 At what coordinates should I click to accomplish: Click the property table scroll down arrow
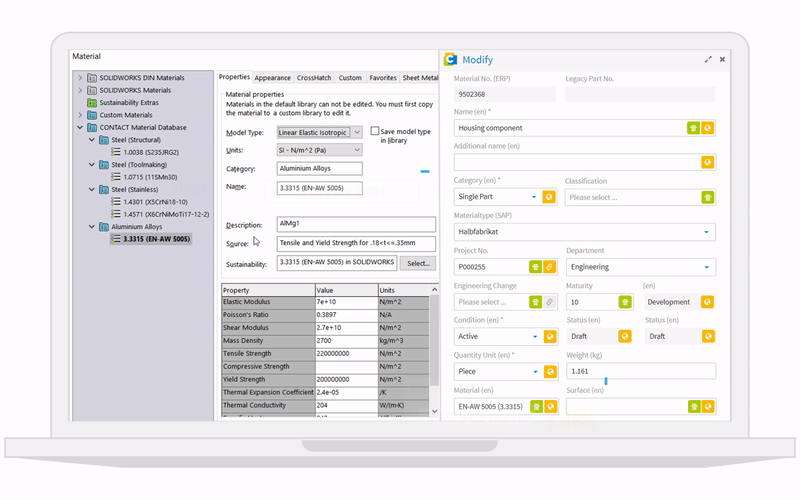click(x=434, y=411)
